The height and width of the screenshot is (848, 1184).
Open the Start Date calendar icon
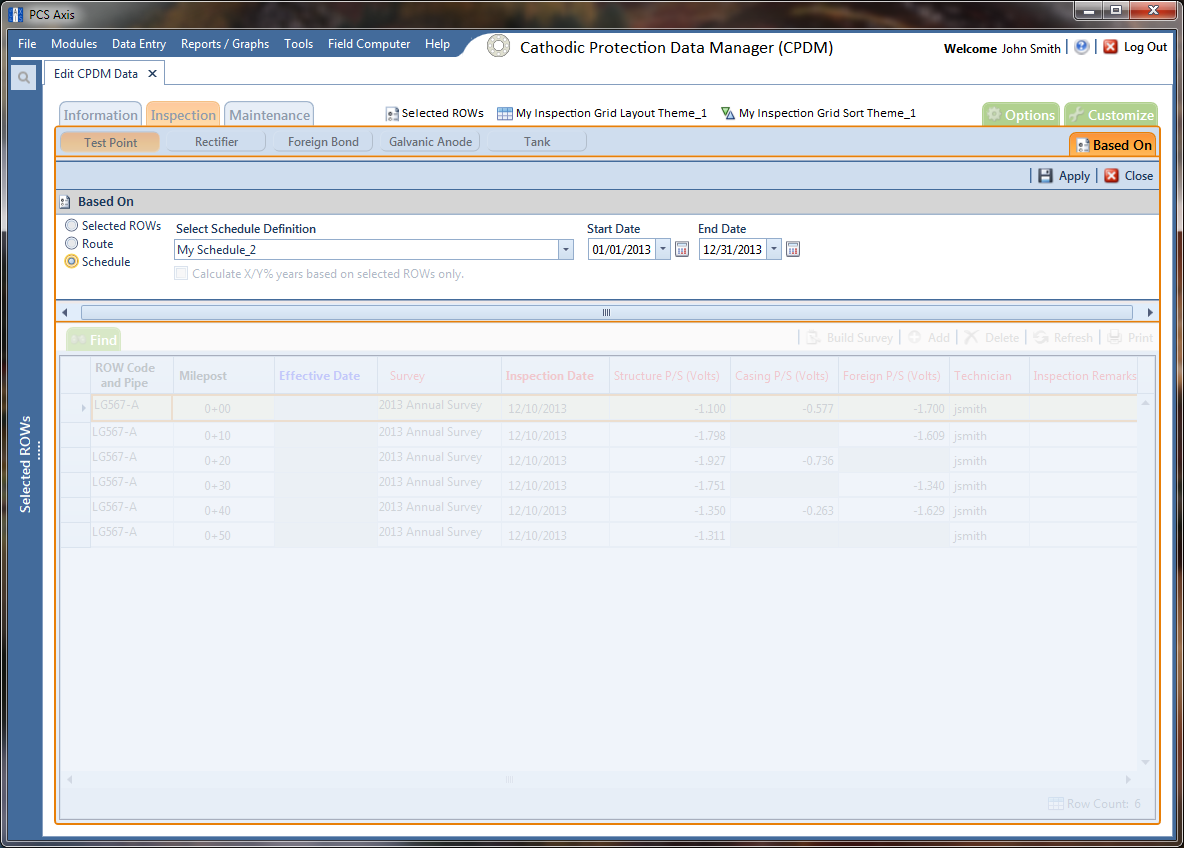(x=682, y=249)
